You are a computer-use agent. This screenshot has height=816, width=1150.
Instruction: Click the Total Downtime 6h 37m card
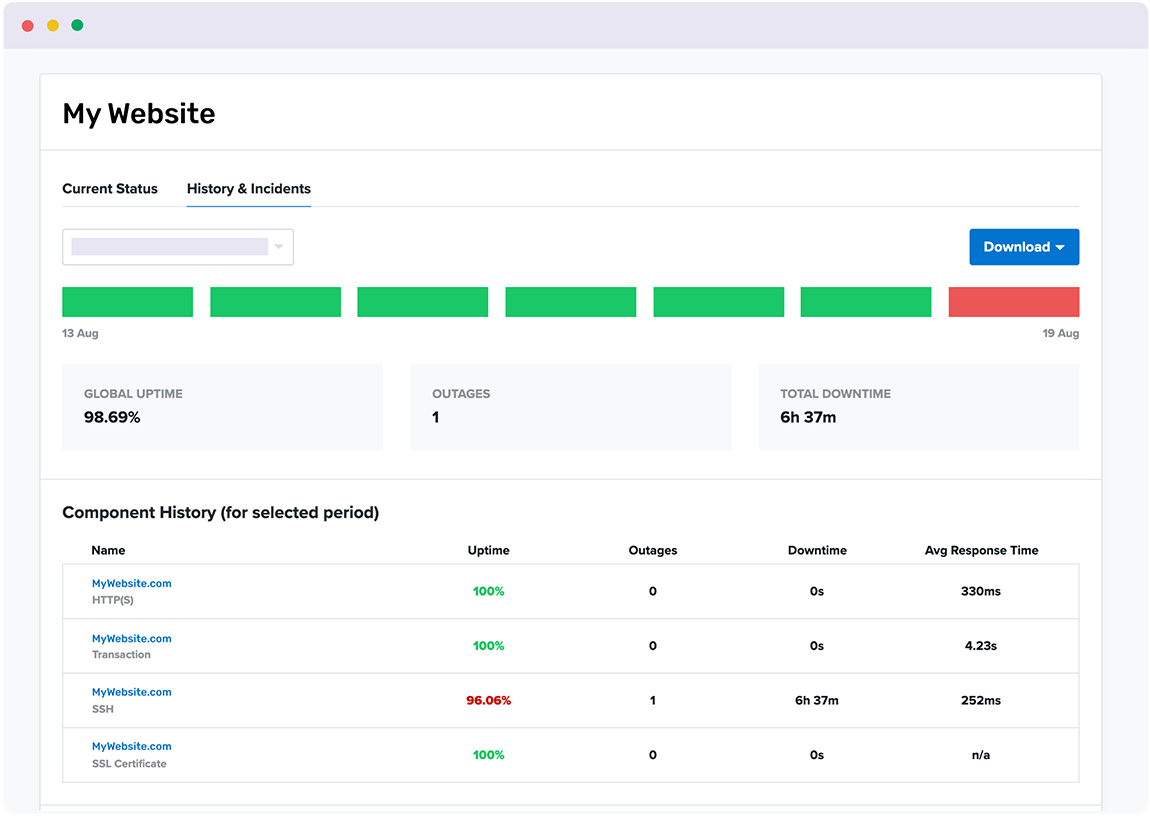click(918, 406)
